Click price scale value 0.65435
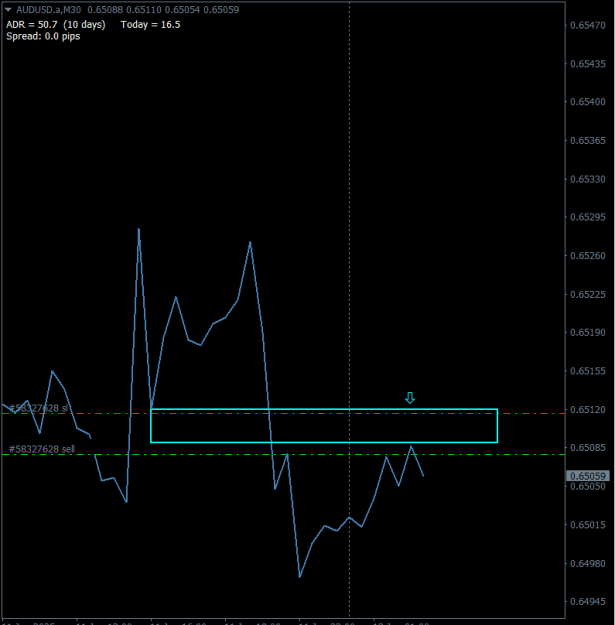 (587, 64)
